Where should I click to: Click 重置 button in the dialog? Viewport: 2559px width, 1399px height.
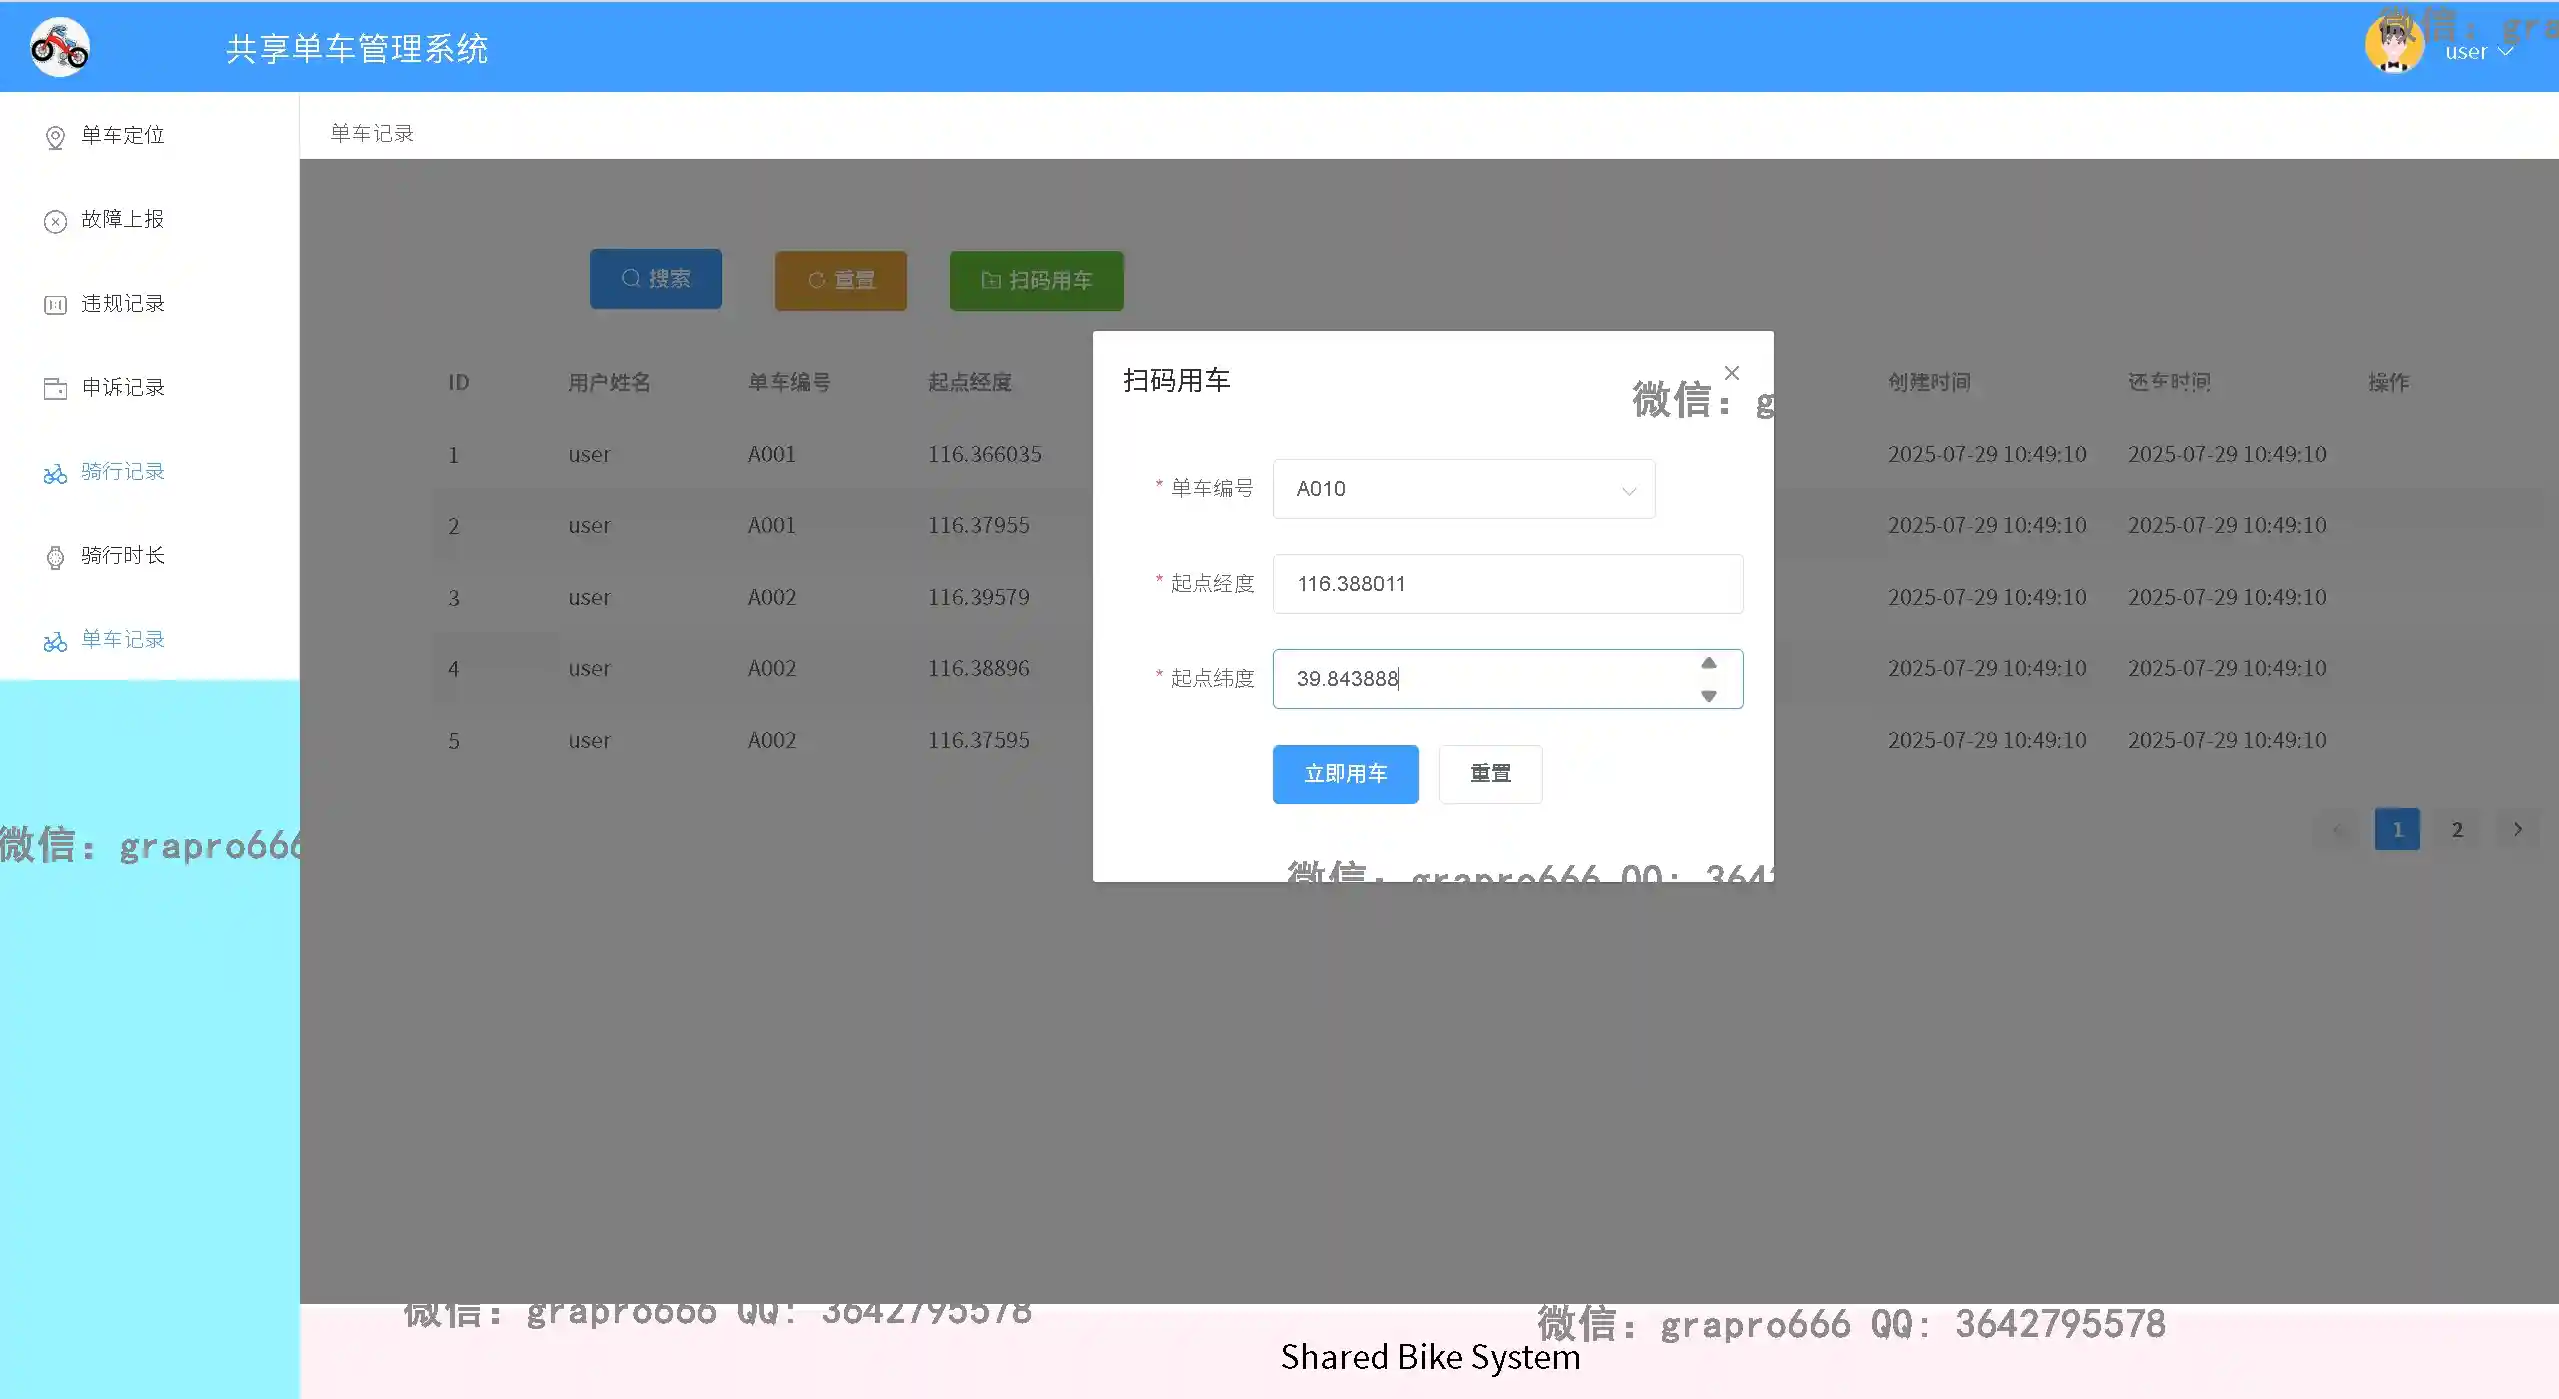pos(1490,774)
